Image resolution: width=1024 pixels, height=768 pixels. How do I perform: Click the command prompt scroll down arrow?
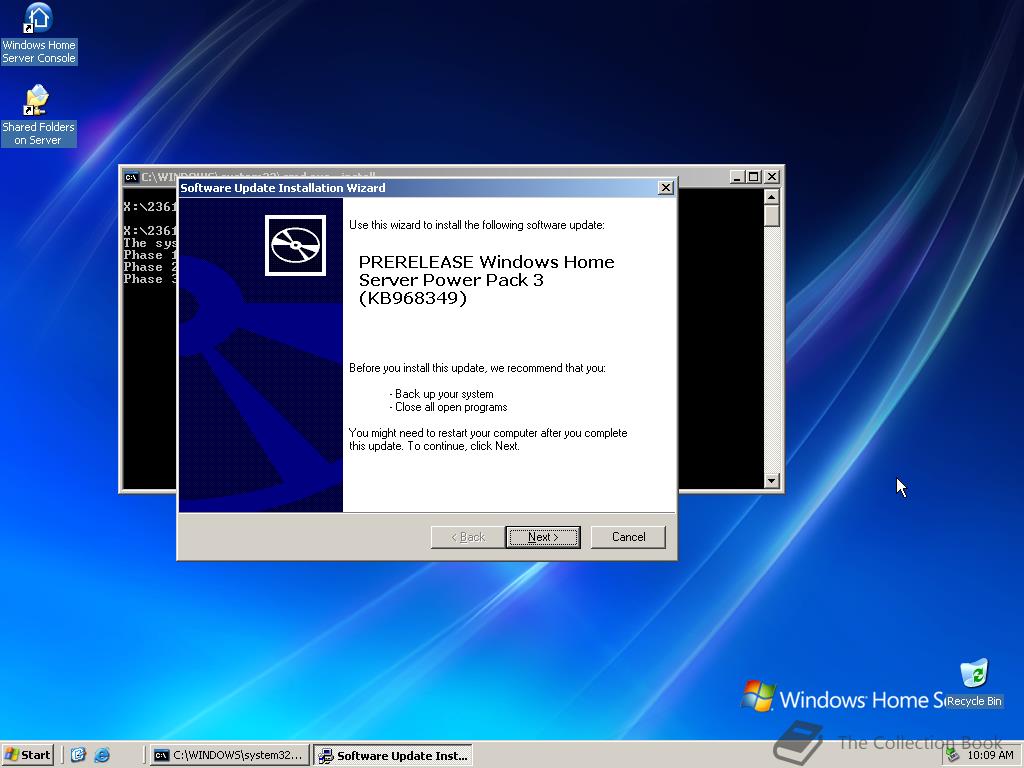[x=771, y=481]
